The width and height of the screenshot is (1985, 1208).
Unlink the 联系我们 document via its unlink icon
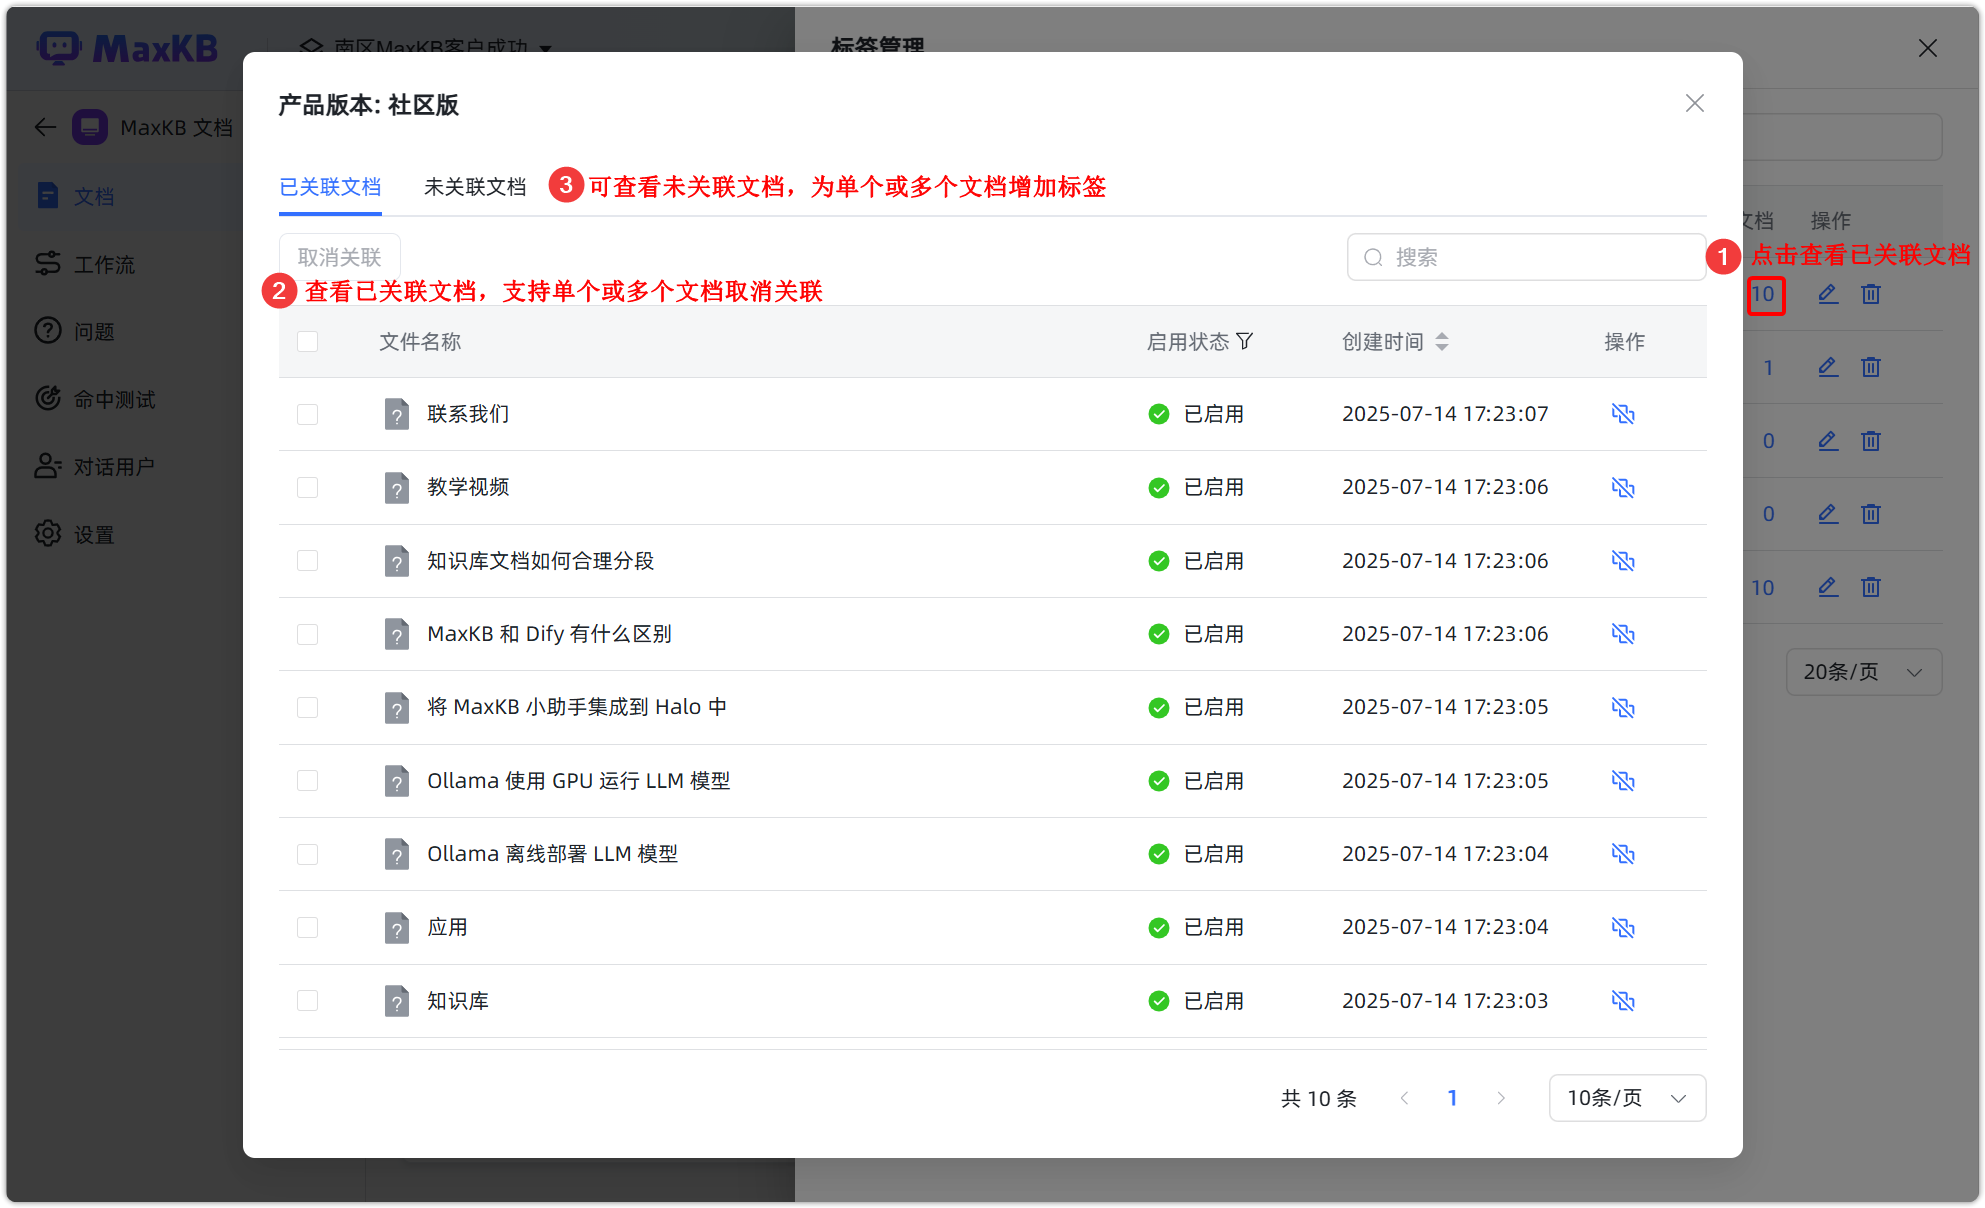point(1623,413)
